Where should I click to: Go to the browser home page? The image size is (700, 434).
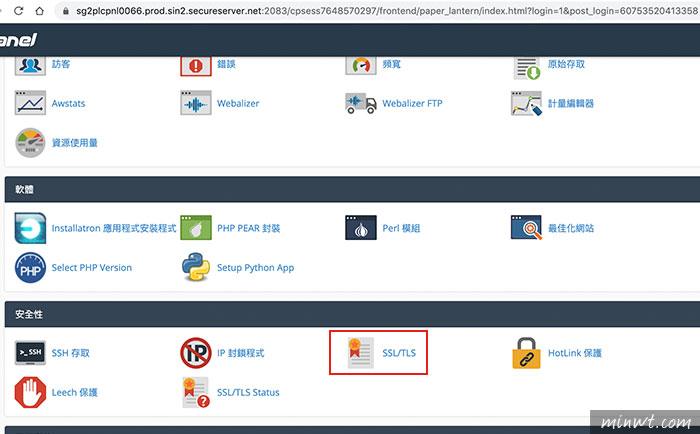(x=40, y=11)
